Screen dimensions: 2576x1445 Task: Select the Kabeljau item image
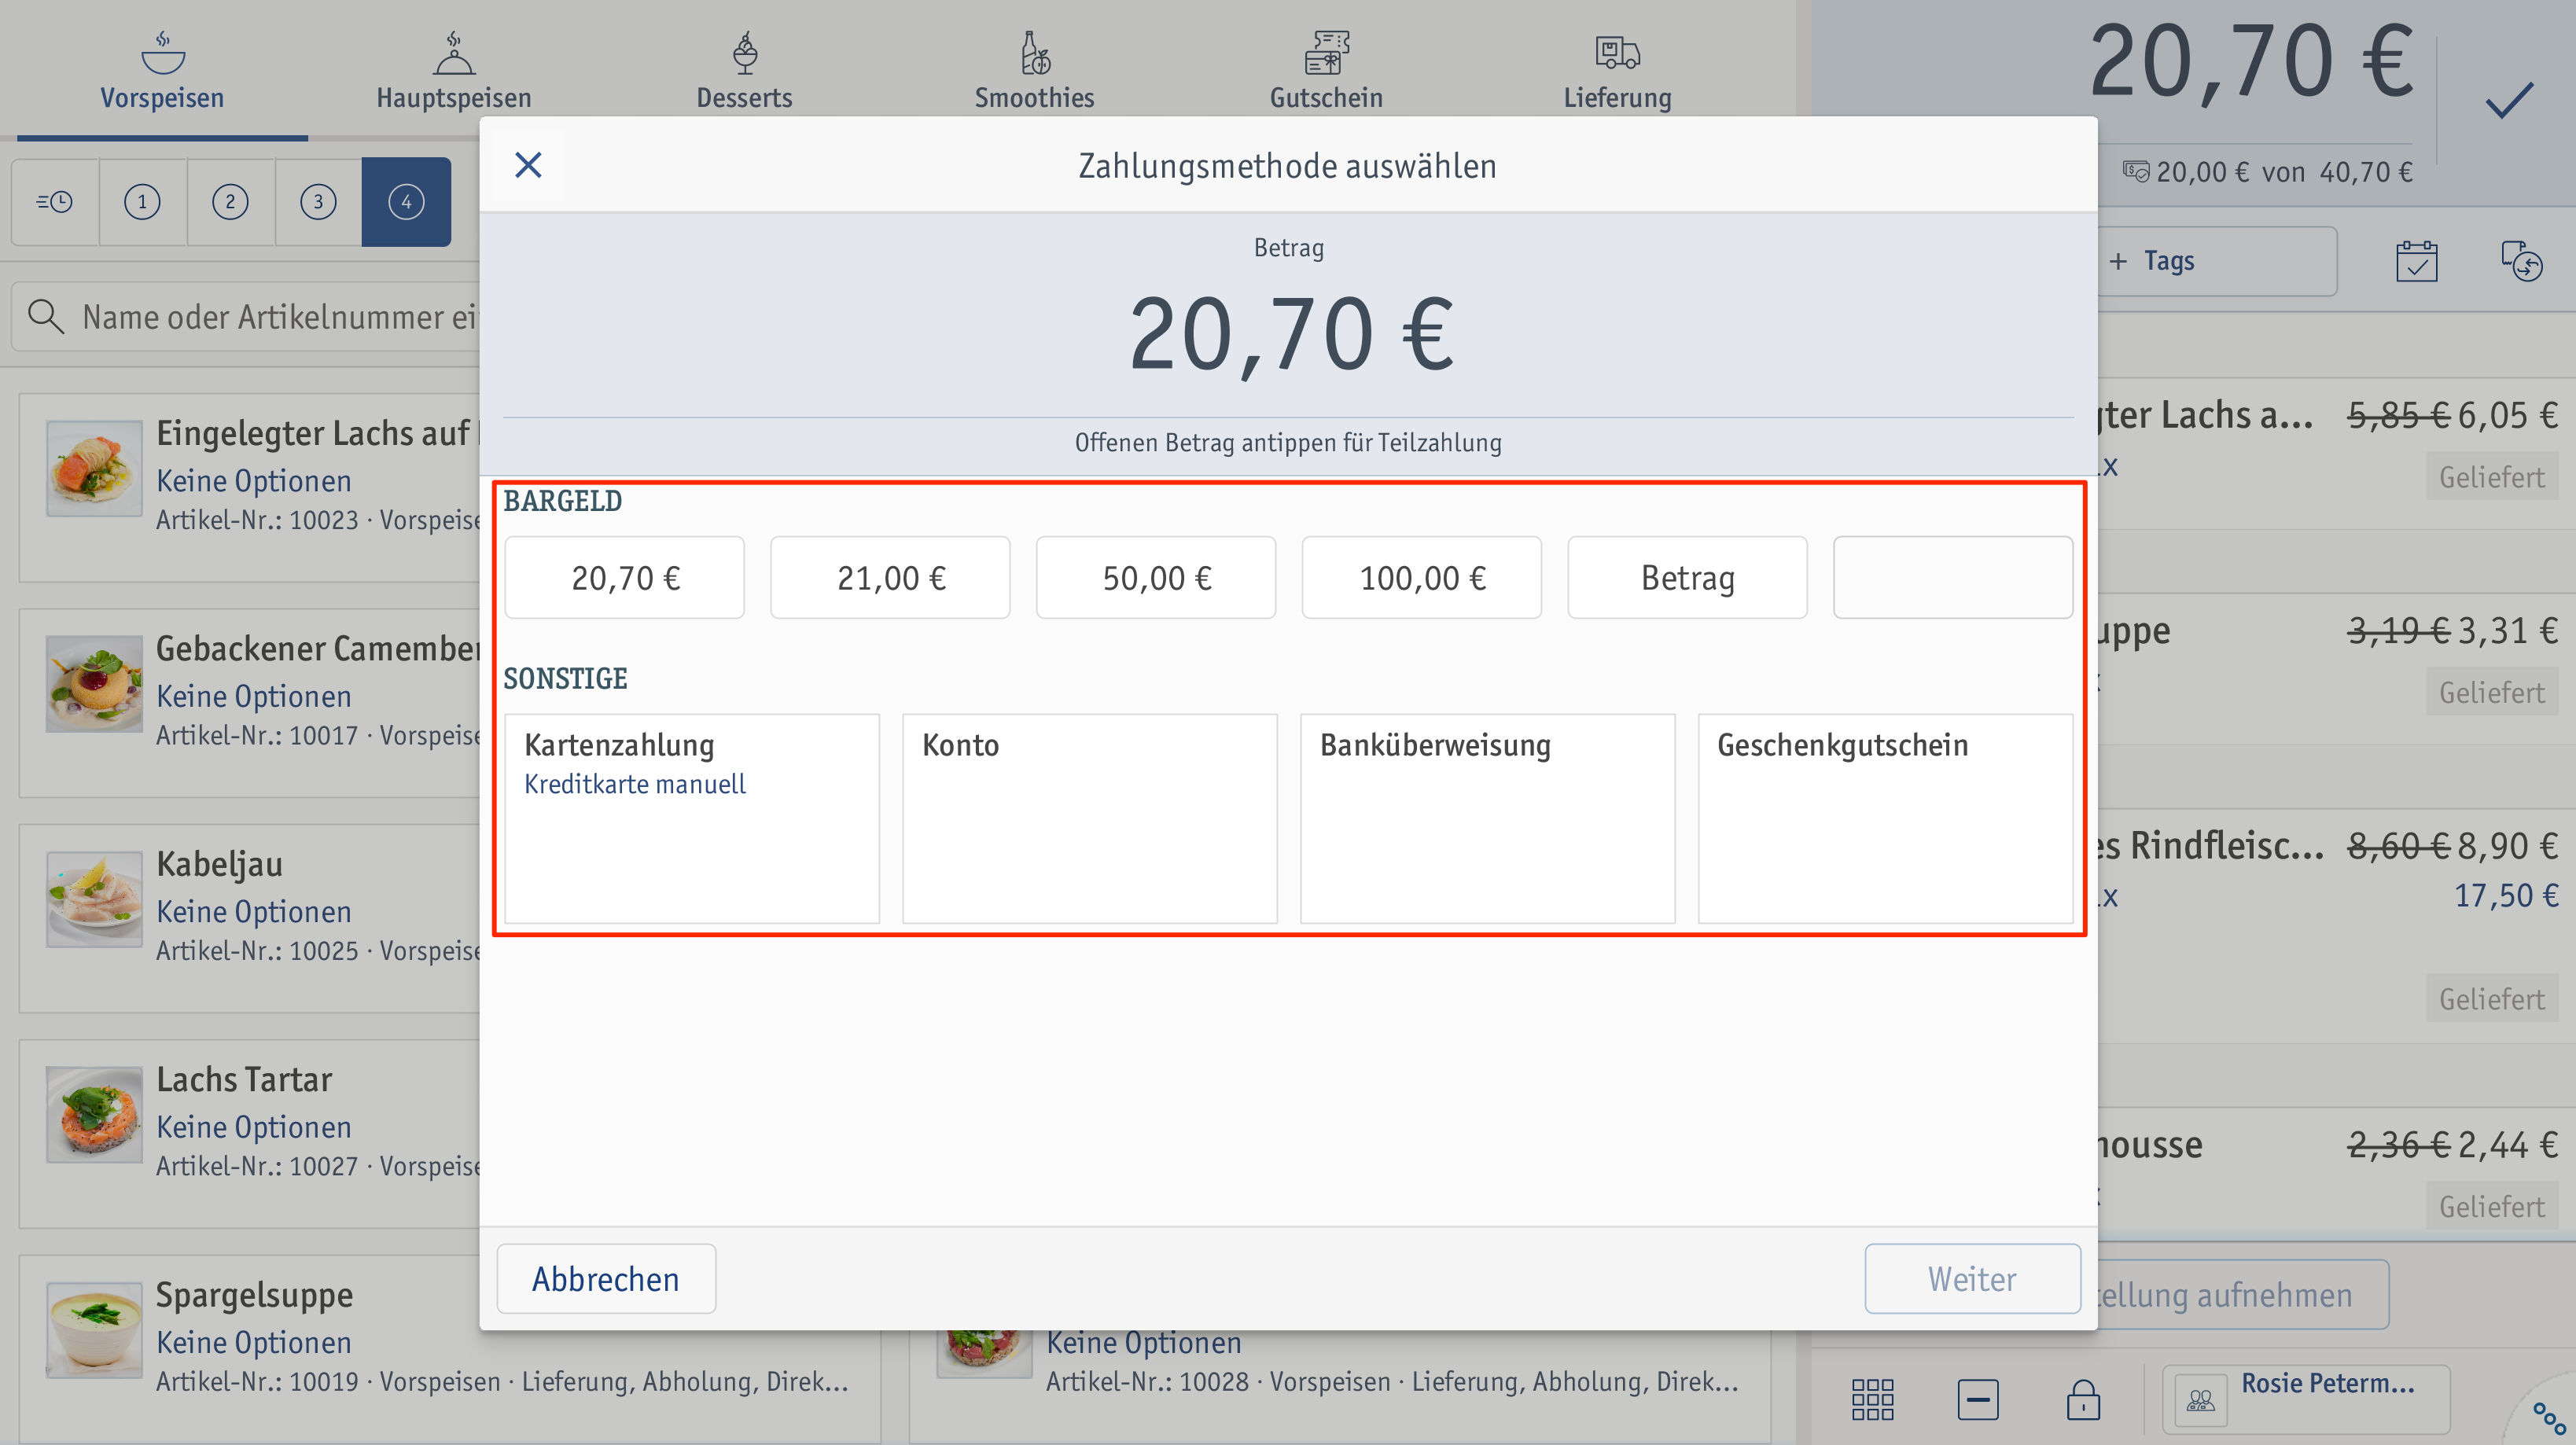coord(94,899)
